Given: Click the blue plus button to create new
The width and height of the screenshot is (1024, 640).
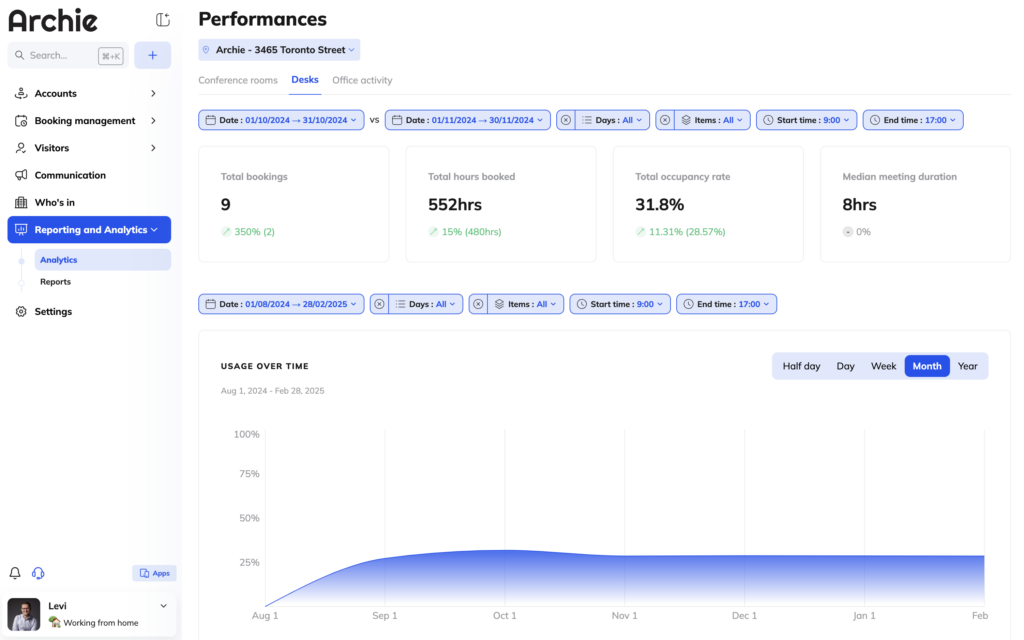Looking at the screenshot, I should click(152, 55).
